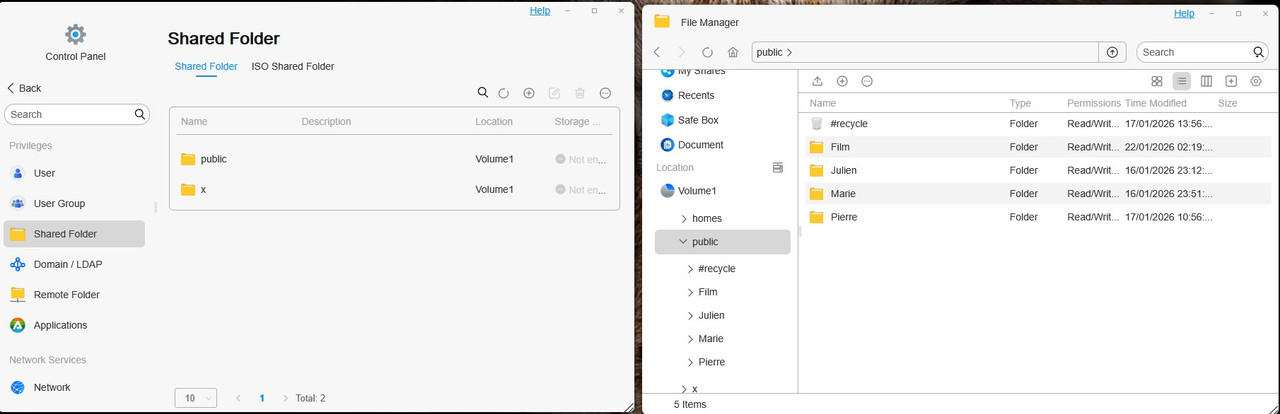Collapse the public folder in tree
The width and height of the screenshot is (1280, 414).
click(683, 242)
